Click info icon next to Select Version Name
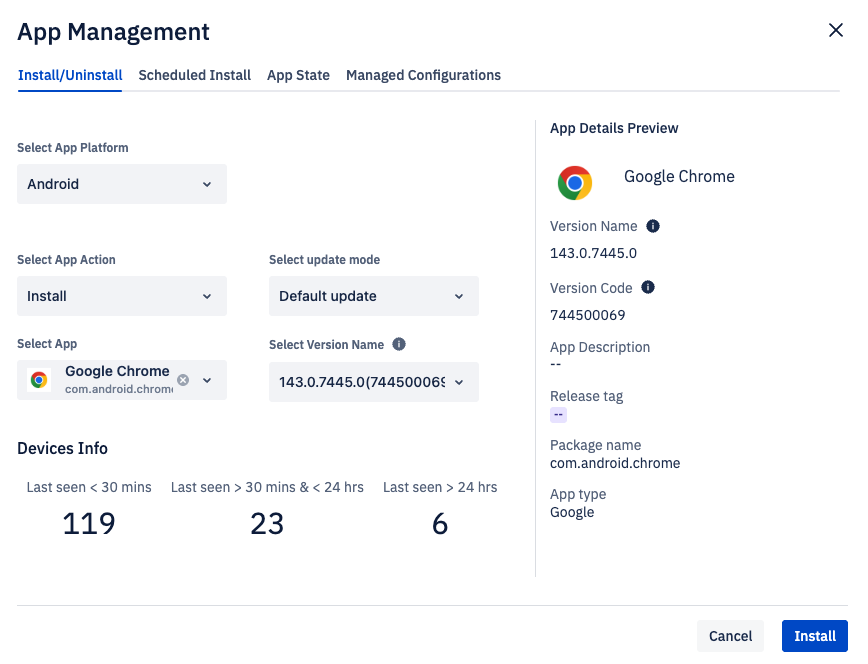 399,344
